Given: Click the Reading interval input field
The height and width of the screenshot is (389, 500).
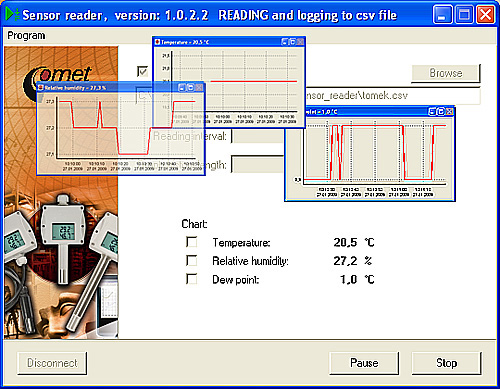Looking at the screenshot, I should 257,136.
